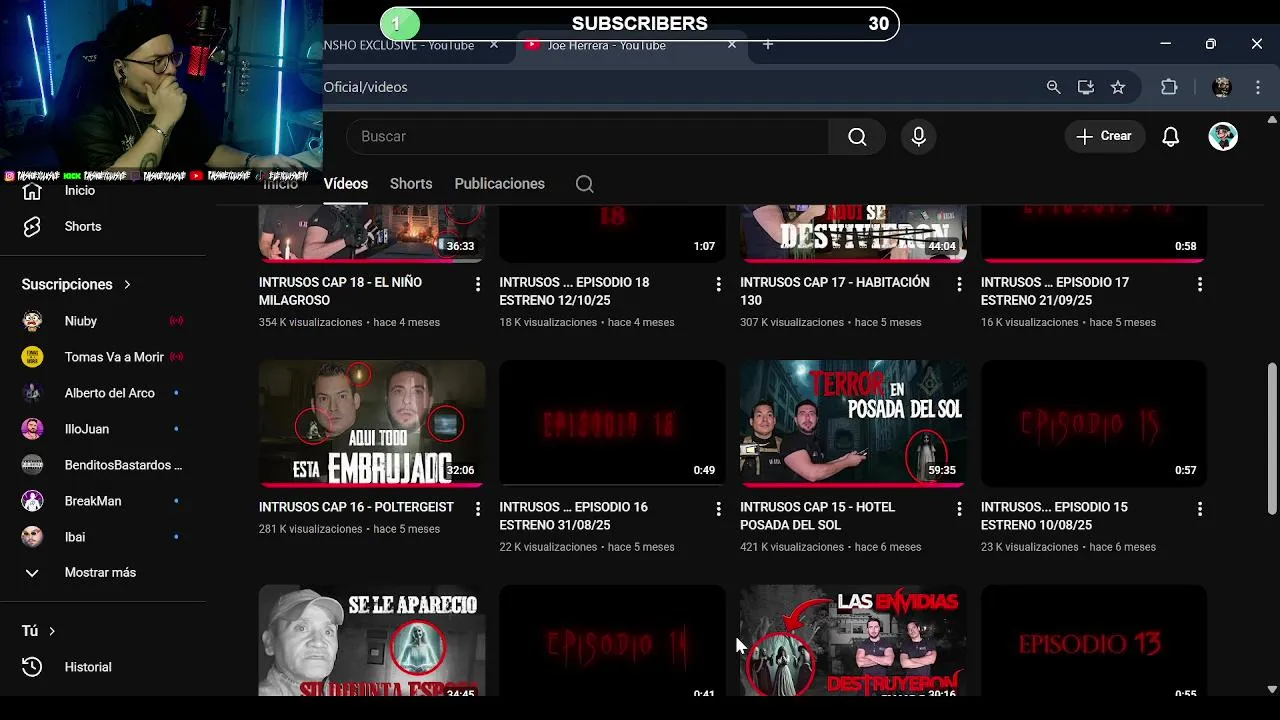Play the Episodio 16 trailer thumbnail

coord(612,424)
